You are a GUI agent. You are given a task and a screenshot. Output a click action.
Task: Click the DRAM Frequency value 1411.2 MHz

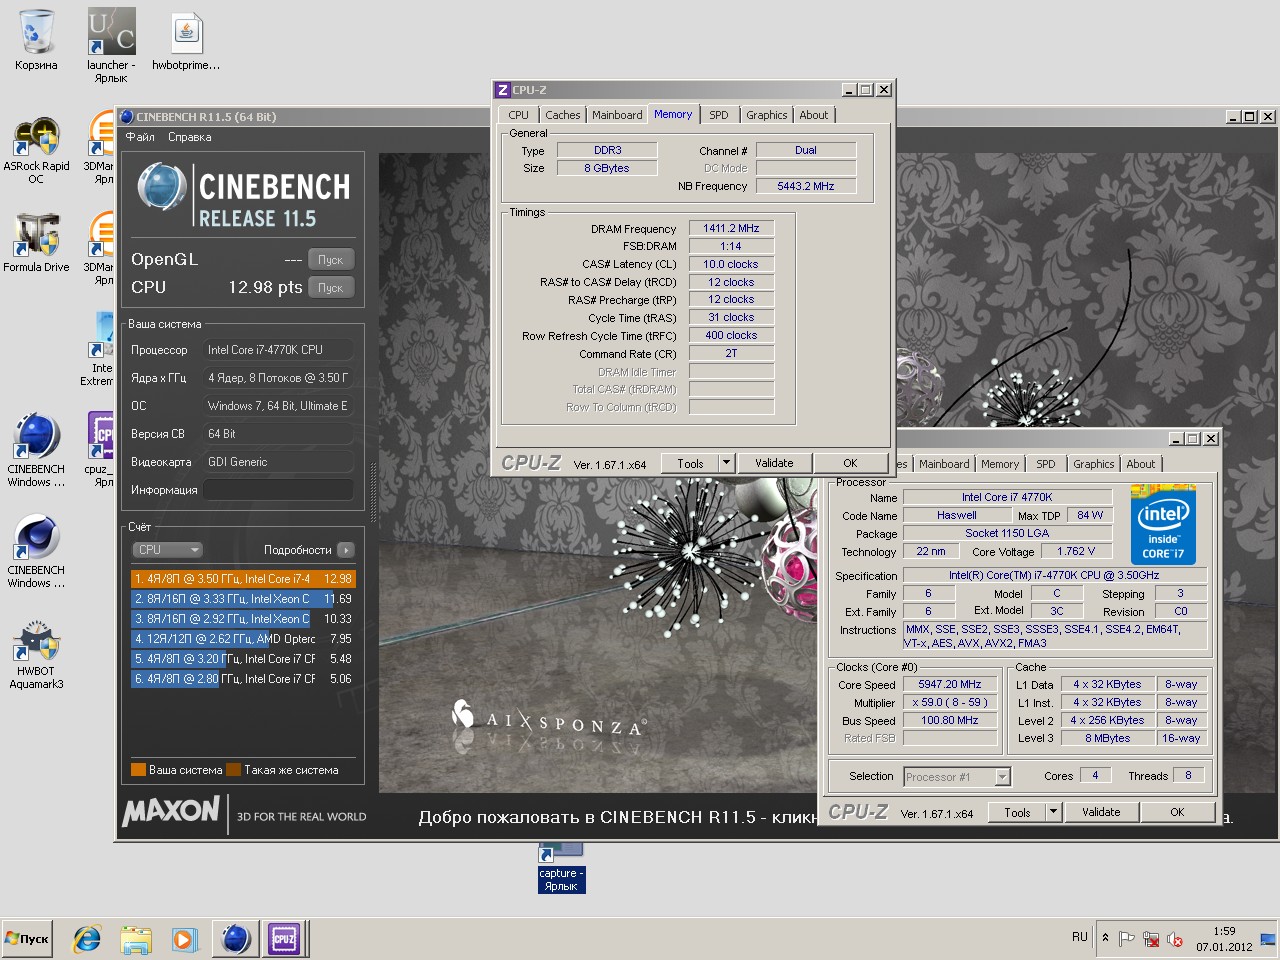(x=731, y=228)
